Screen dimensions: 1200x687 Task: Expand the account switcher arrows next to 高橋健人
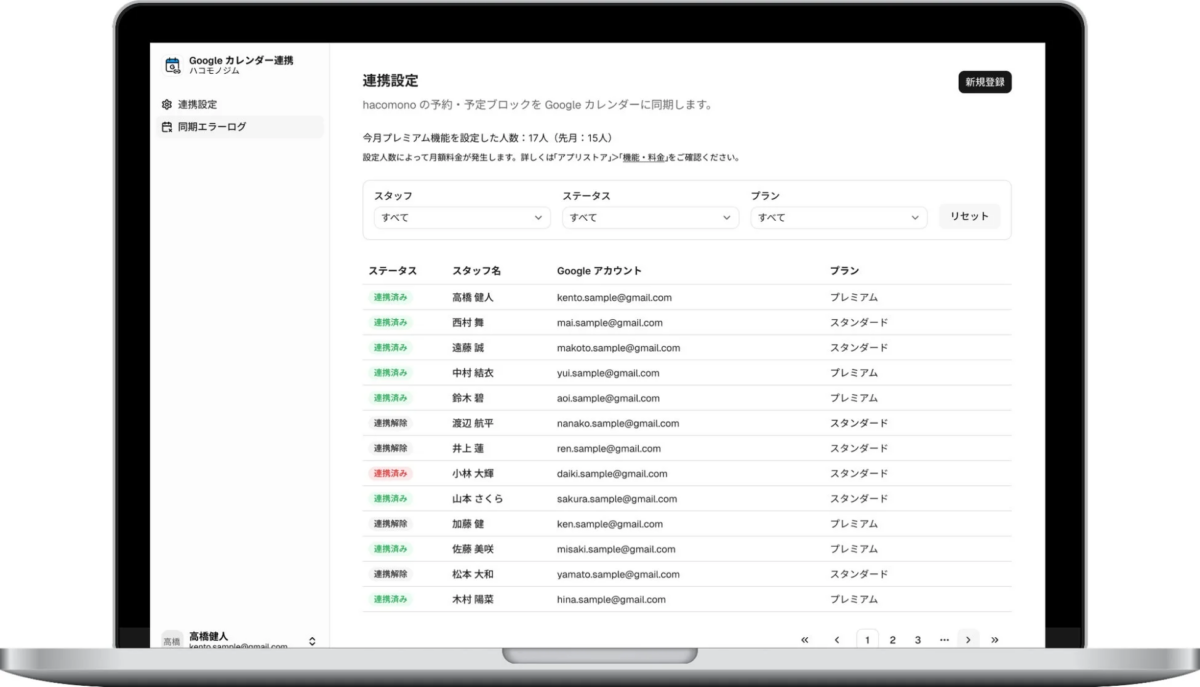(x=312, y=641)
